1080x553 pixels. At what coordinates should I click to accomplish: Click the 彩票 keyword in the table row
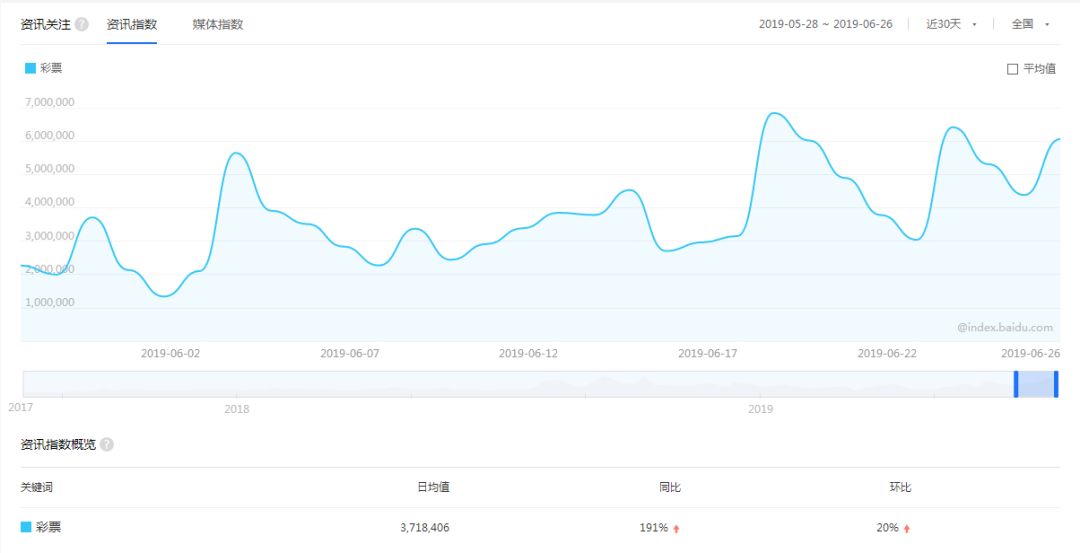(48, 528)
